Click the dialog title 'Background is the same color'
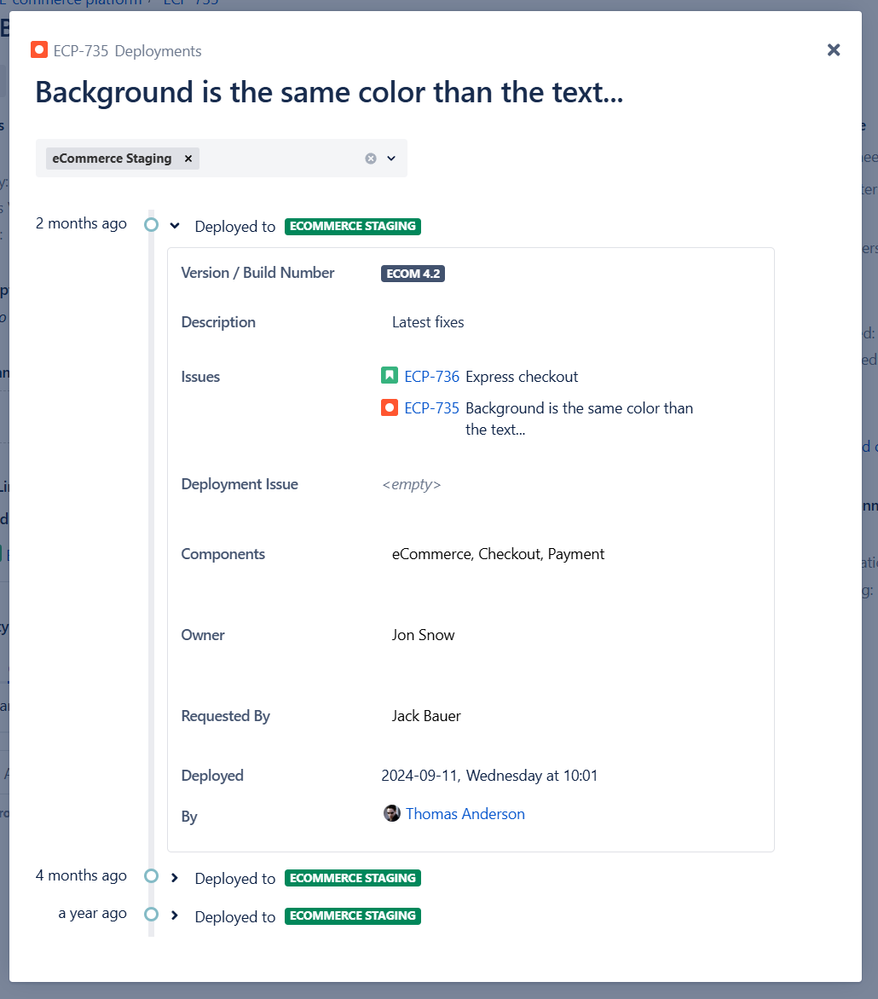 [329, 92]
